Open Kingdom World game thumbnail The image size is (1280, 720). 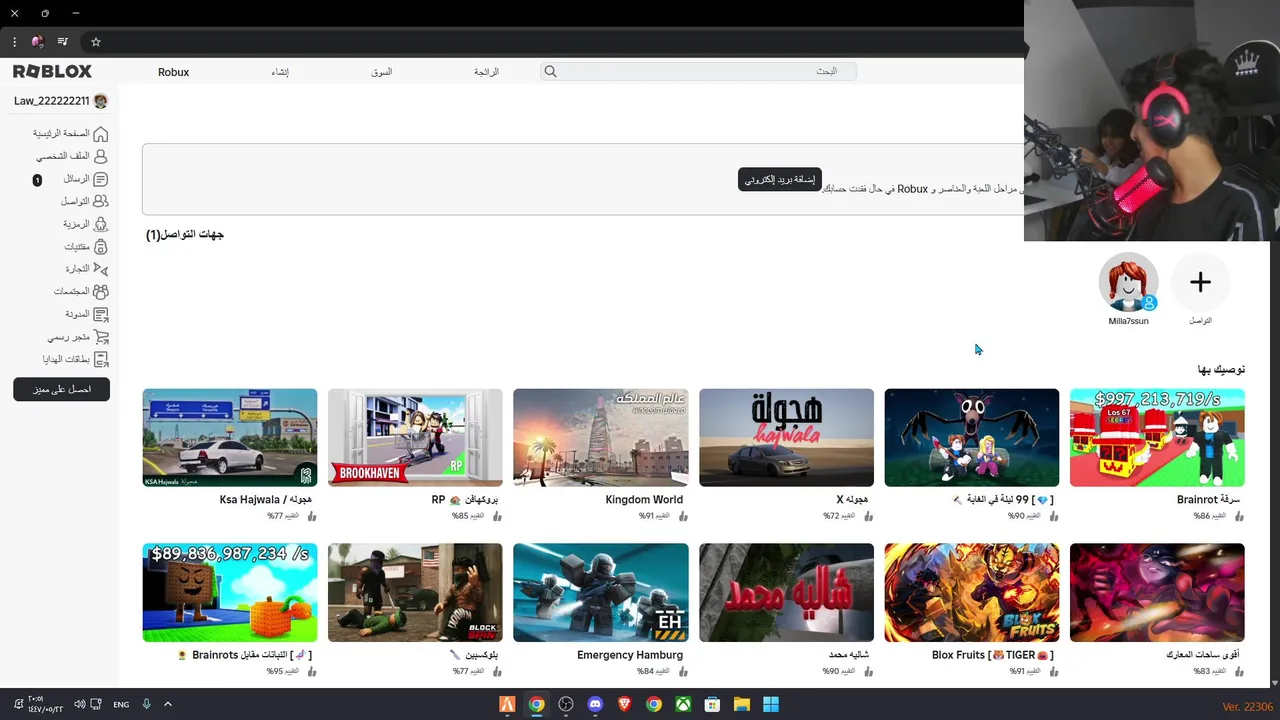[x=601, y=438]
